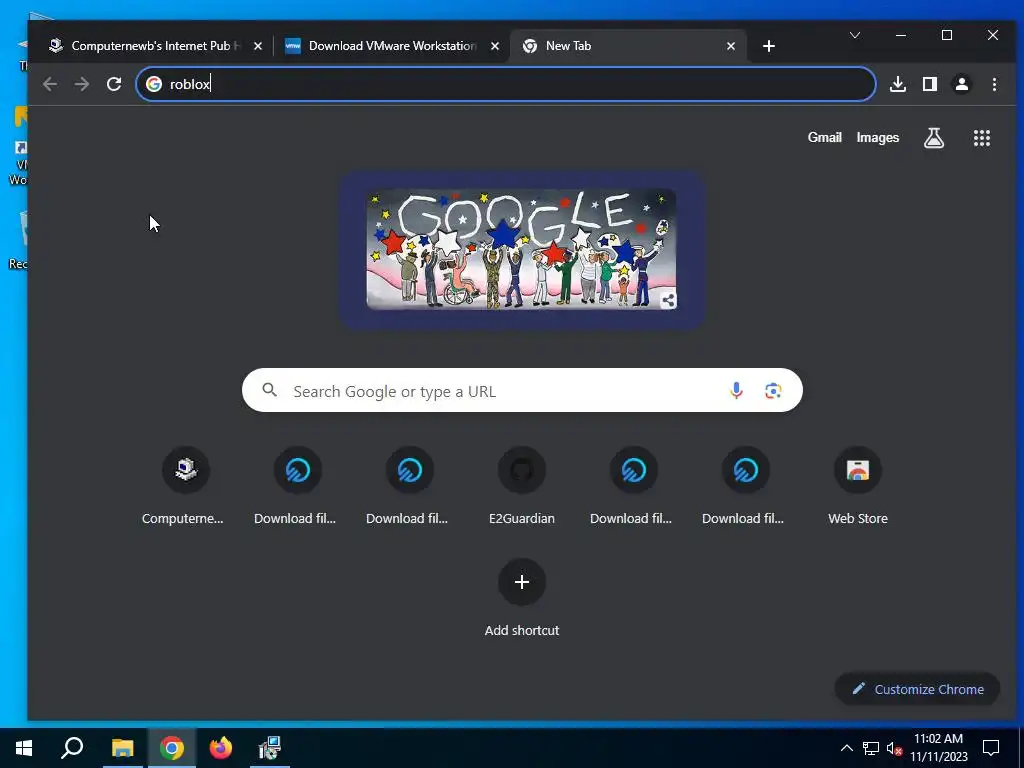Viewport: 1024px width, 768px height.
Task: Click the Add shortcut plus button
Action: tap(522, 582)
